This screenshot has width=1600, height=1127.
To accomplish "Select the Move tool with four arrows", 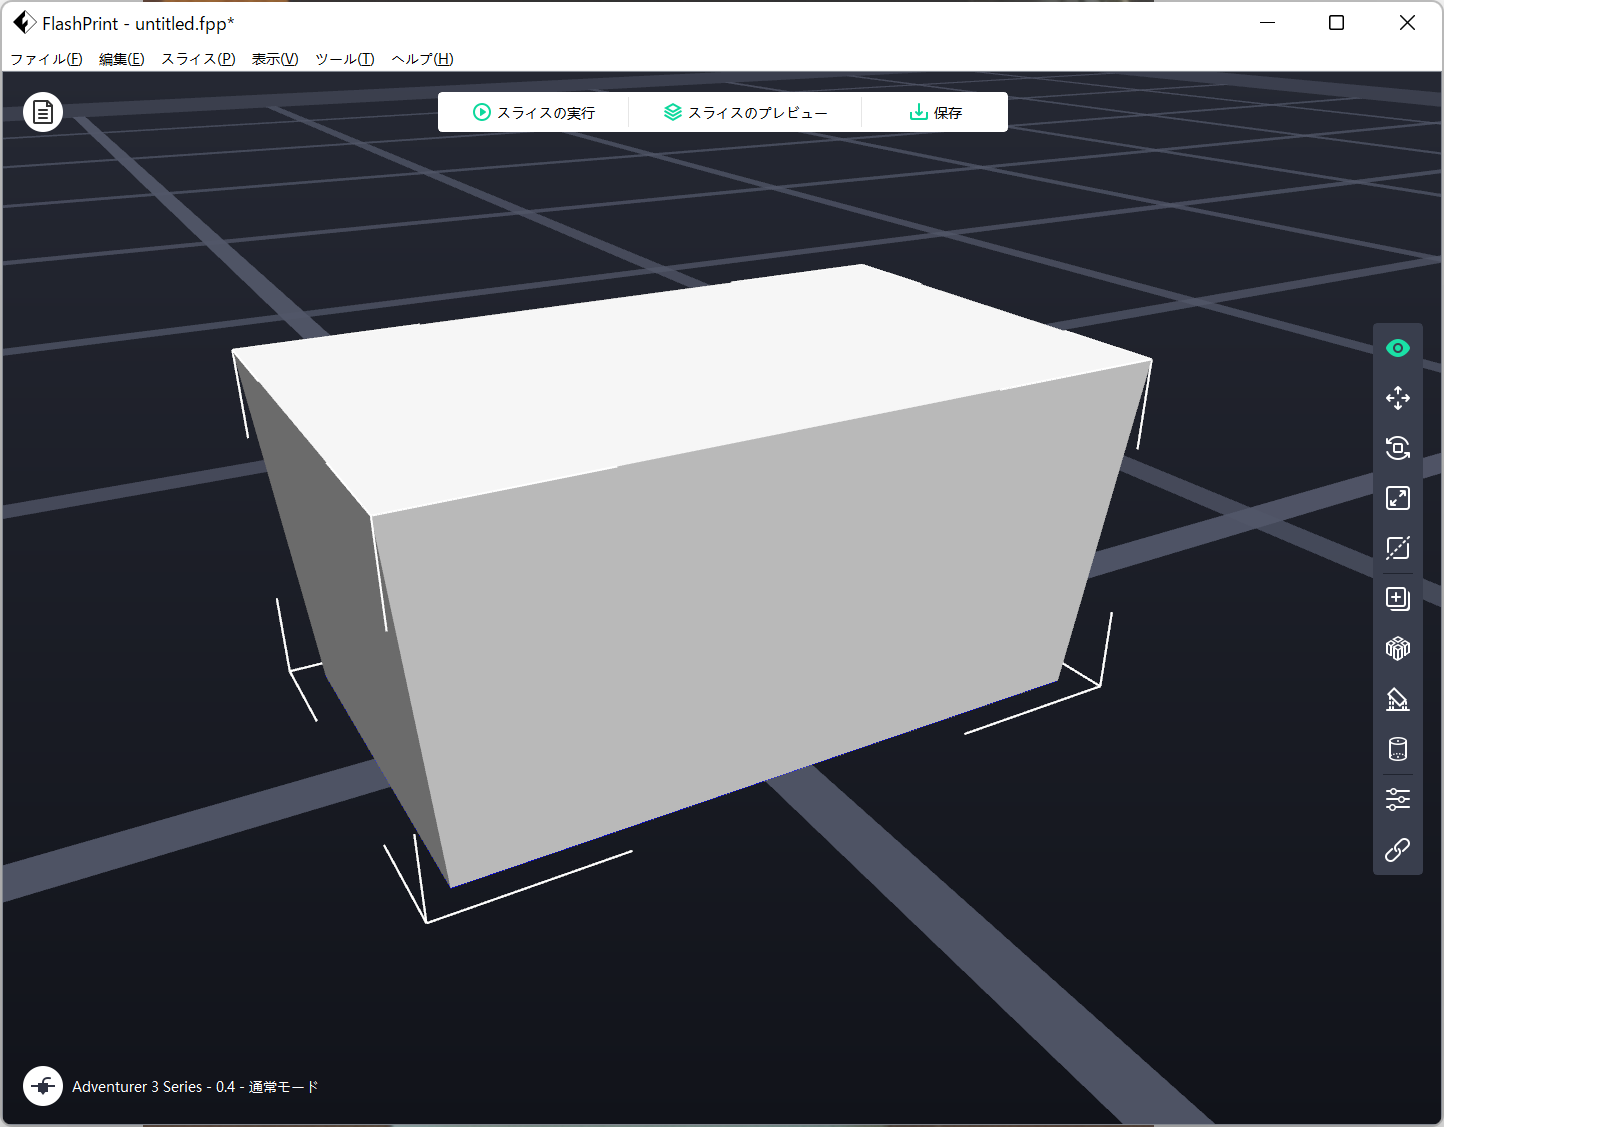I will (1397, 398).
